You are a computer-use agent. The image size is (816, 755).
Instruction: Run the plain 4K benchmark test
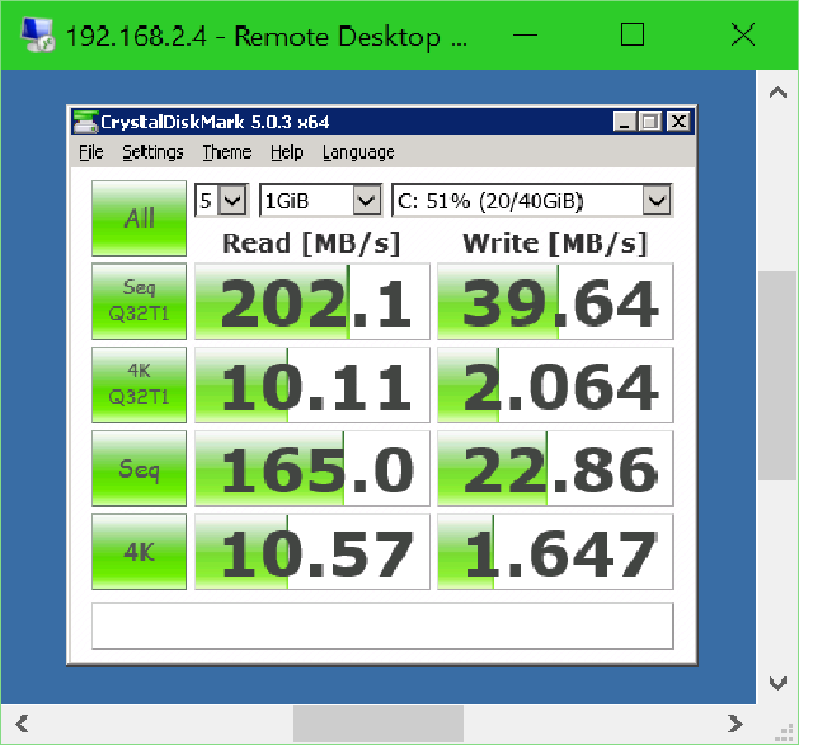[x=139, y=551]
